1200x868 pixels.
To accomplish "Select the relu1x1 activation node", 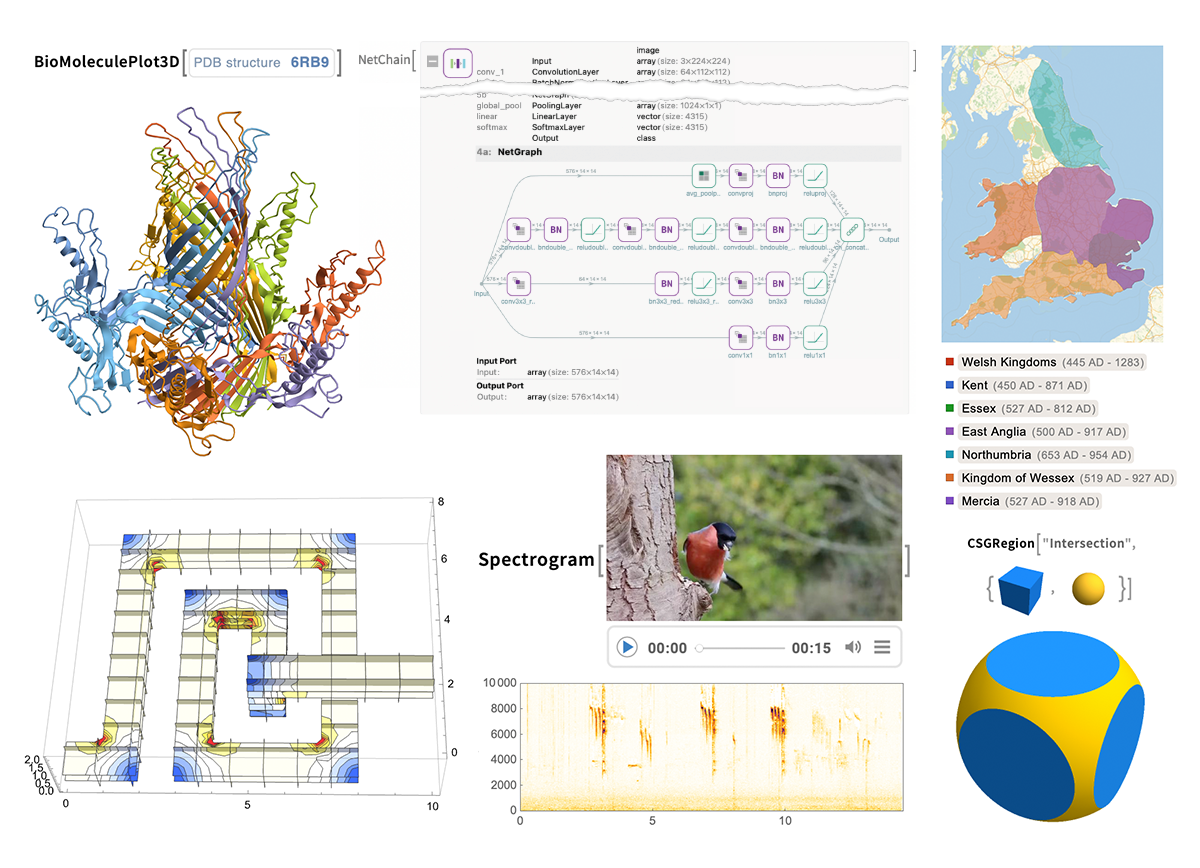I will (x=816, y=338).
